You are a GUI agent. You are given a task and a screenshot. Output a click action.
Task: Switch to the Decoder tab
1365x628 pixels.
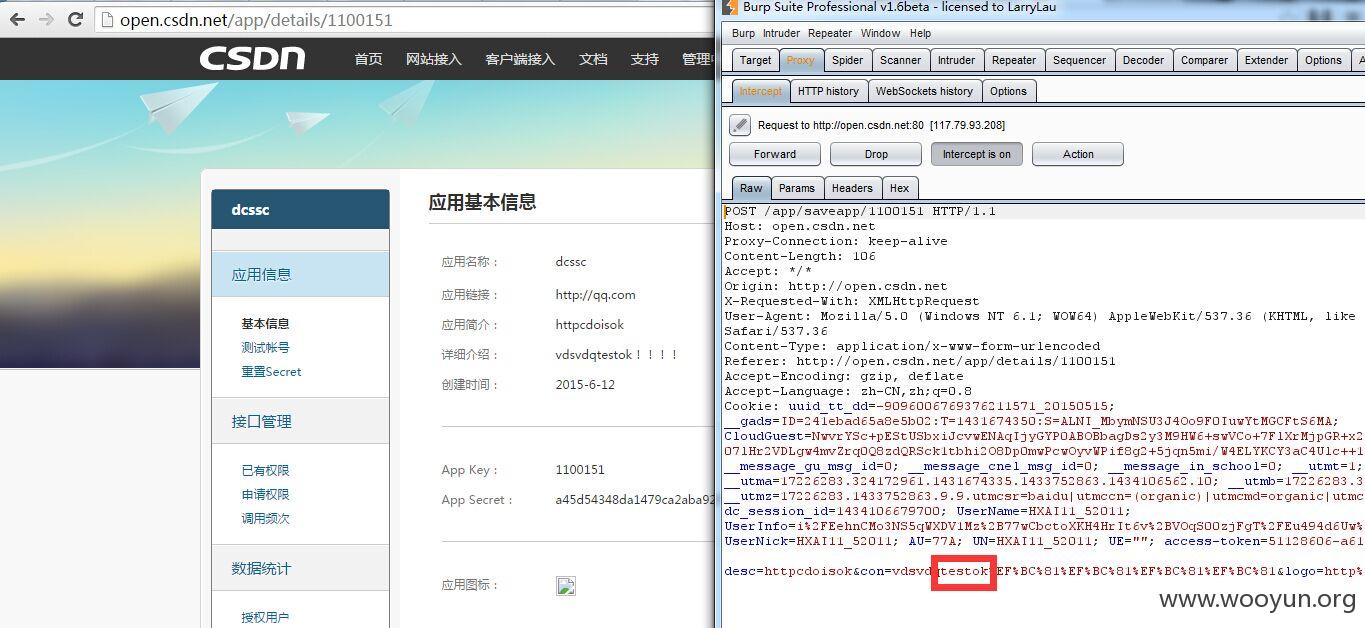coord(1143,60)
